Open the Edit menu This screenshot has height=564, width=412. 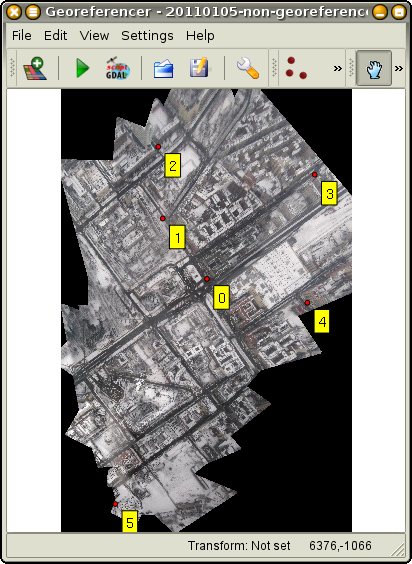pyautogui.click(x=55, y=36)
